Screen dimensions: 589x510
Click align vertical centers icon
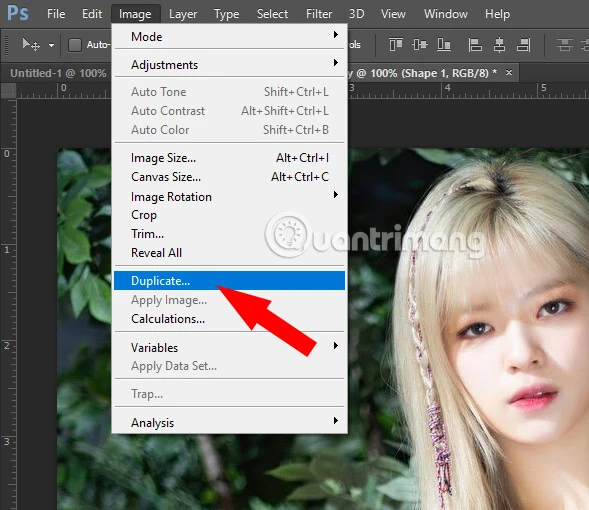[420, 45]
